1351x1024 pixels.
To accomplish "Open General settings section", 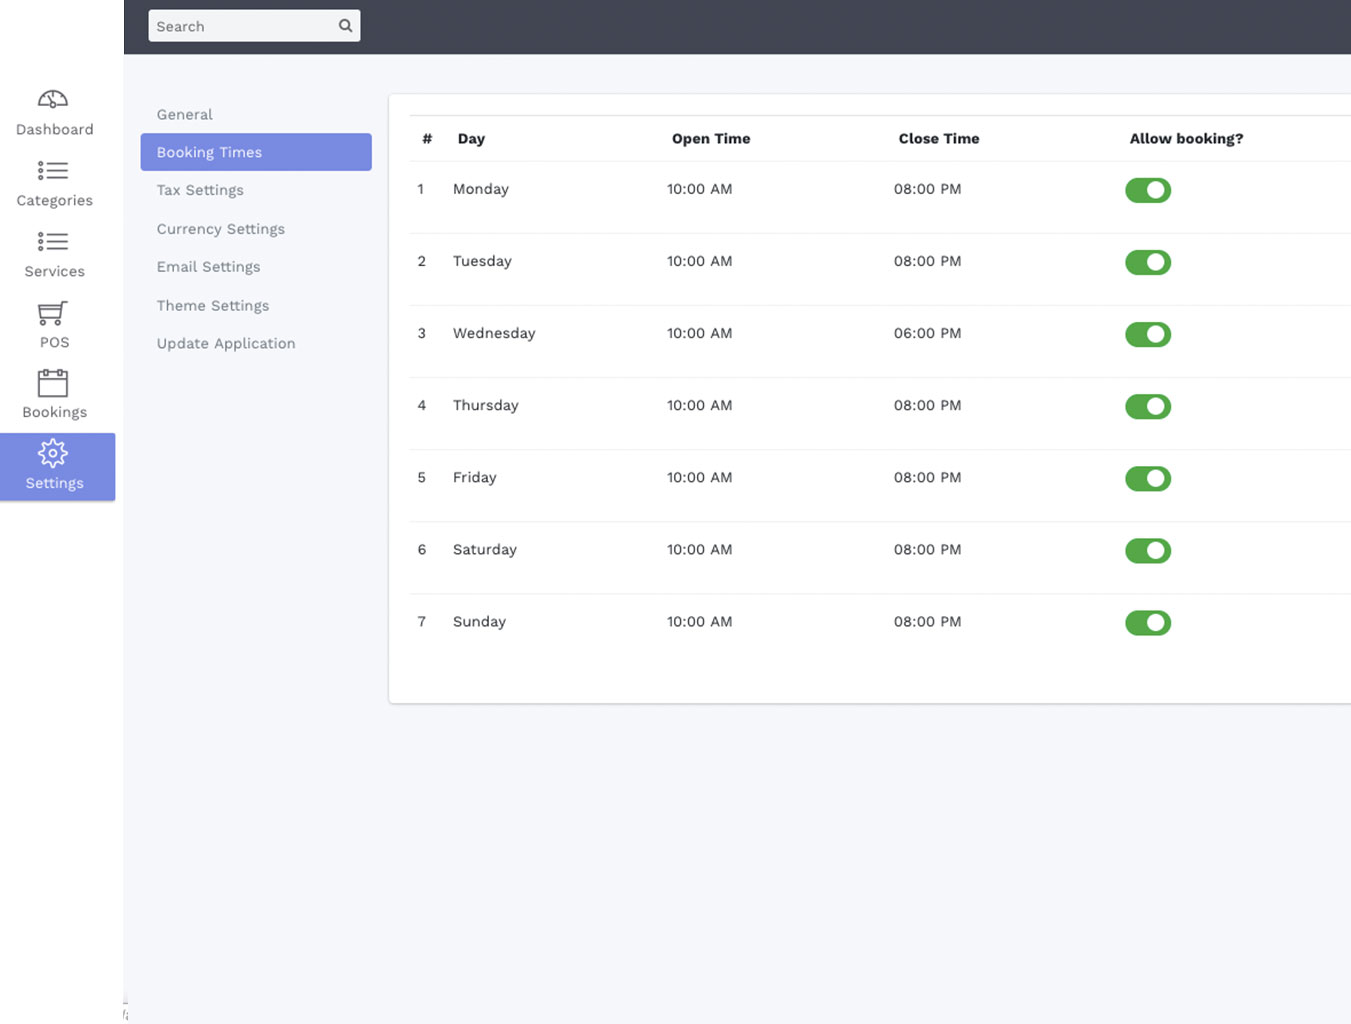I will click(185, 114).
